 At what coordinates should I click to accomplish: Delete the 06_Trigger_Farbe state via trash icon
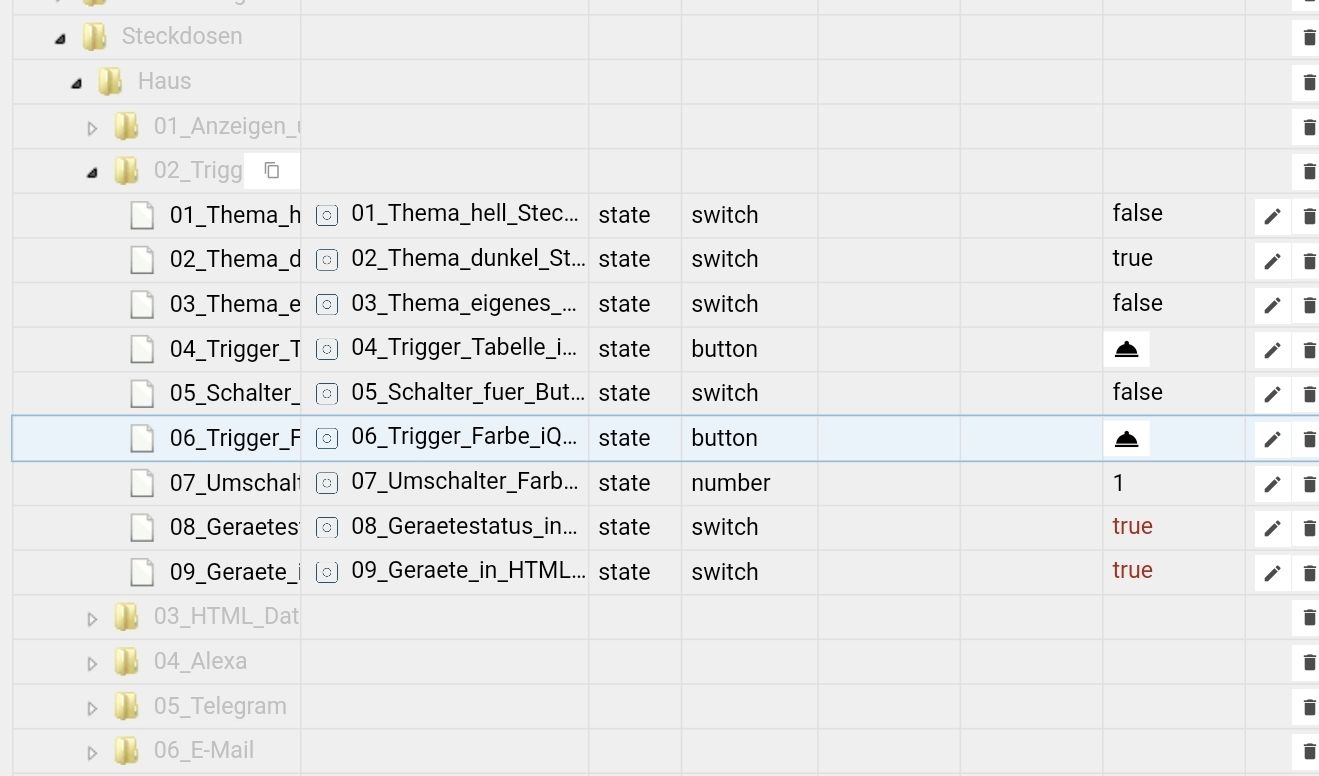pyautogui.click(x=1308, y=439)
